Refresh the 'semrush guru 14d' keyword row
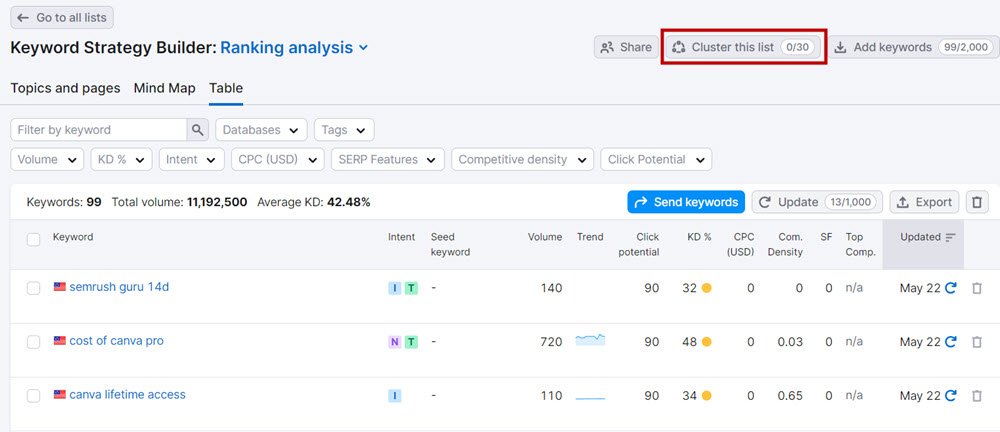Image resolution: width=1000 pixels, height=432 pixels. 950,288
